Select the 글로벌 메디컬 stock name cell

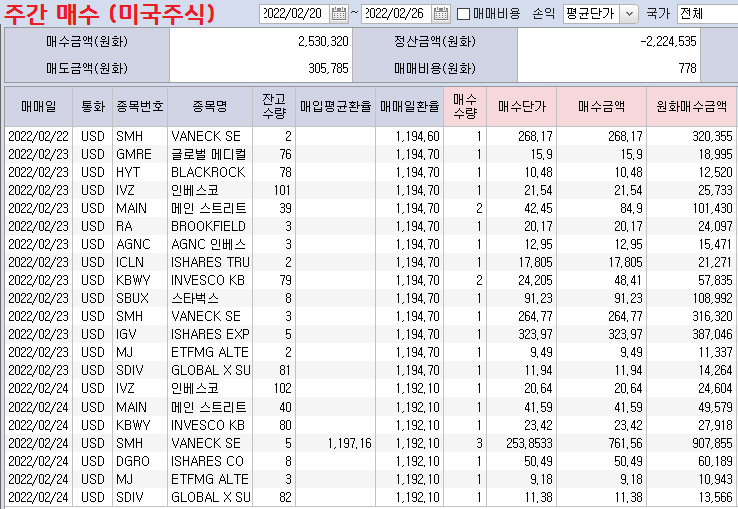pos(210,154)
